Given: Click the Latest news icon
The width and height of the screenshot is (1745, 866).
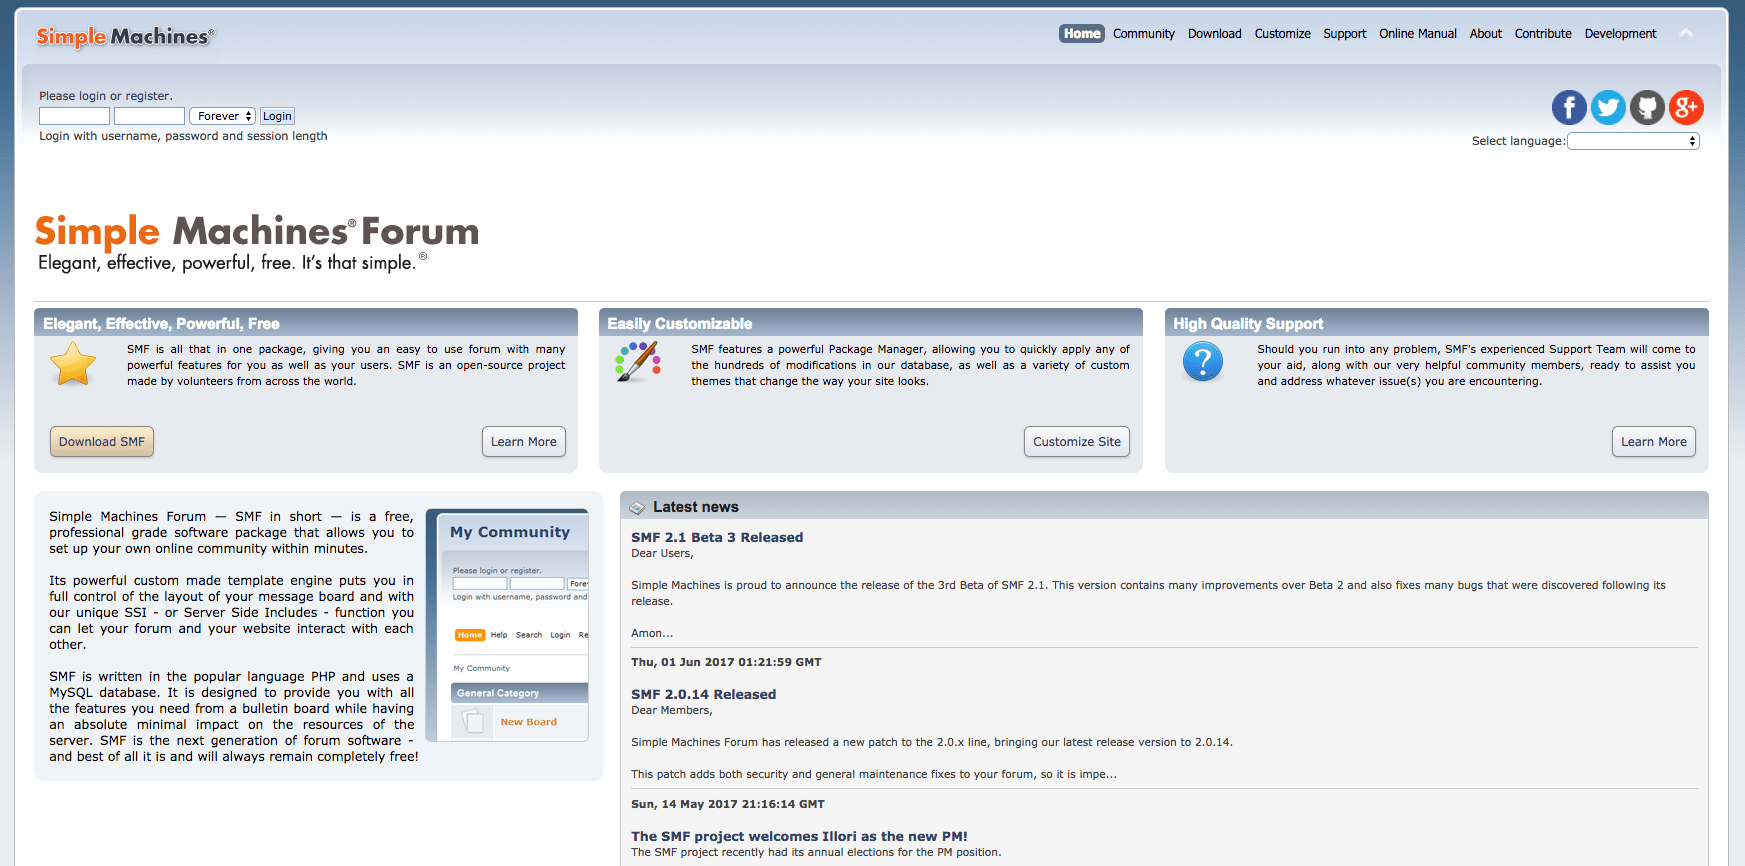Looking at the screenshot, I should click(637, 508).
